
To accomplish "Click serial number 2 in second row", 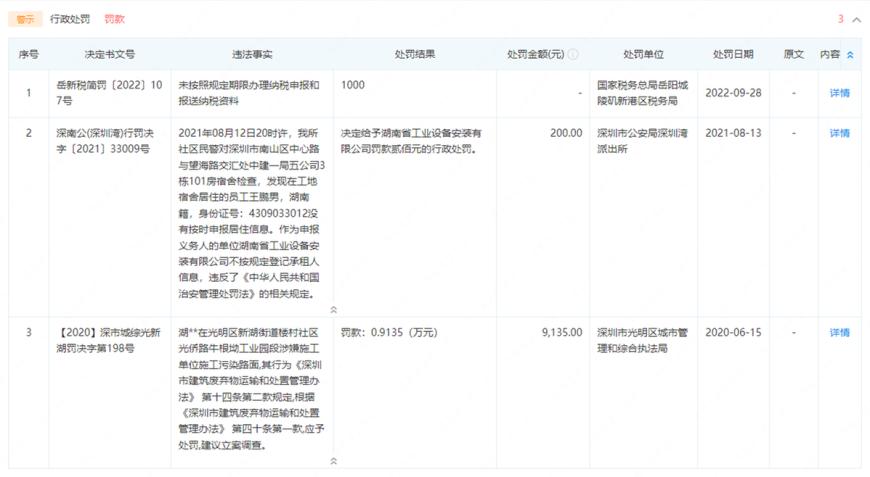I will click(x=28, y=133).
